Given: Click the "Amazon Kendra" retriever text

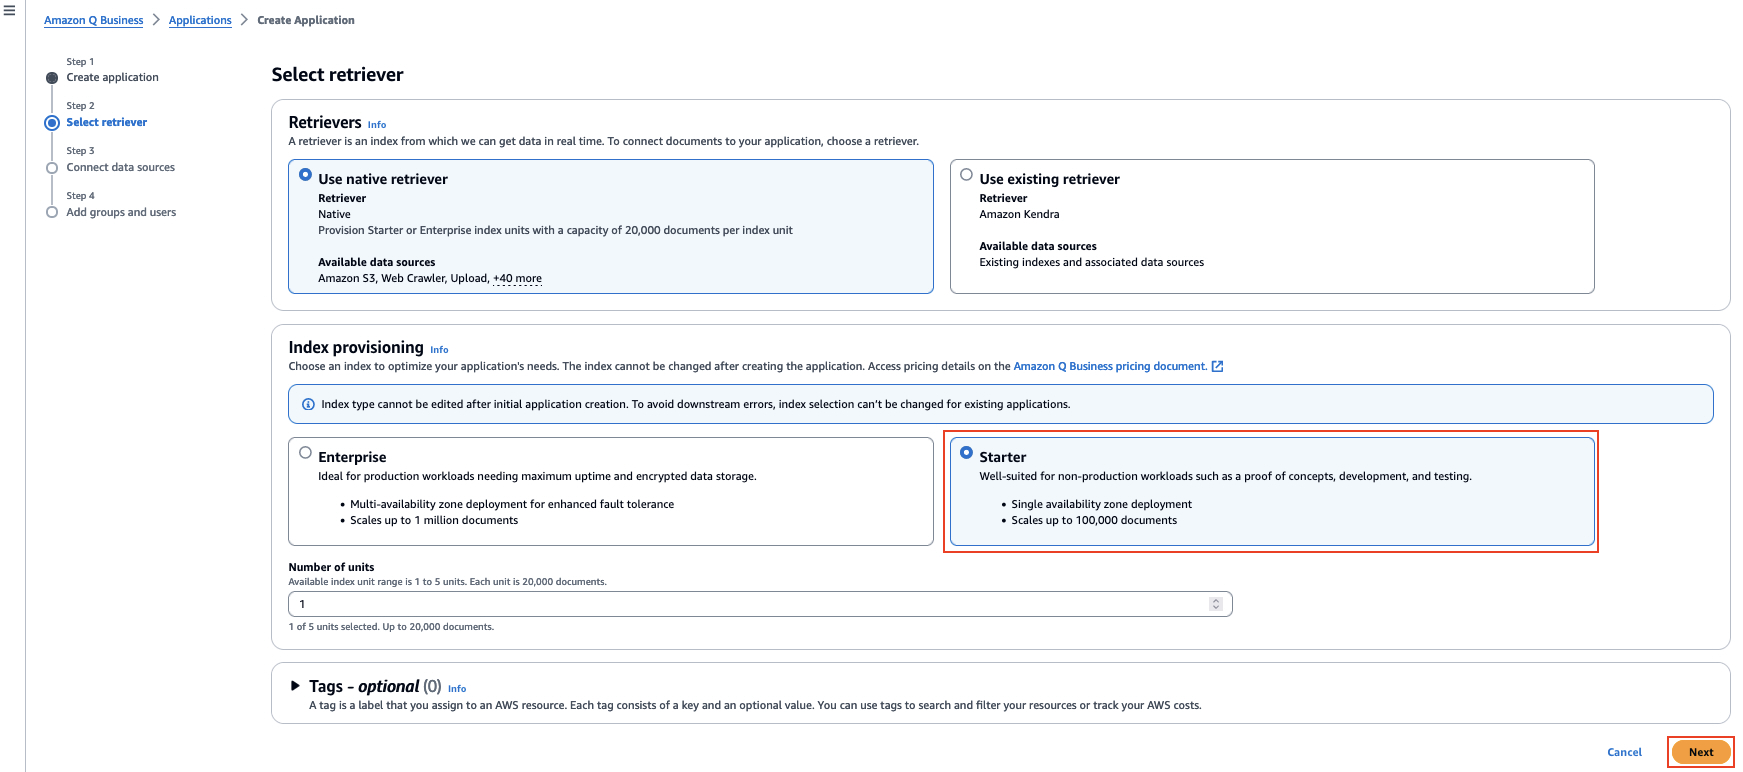Looking at the screenshot, I should point(1019,214).
